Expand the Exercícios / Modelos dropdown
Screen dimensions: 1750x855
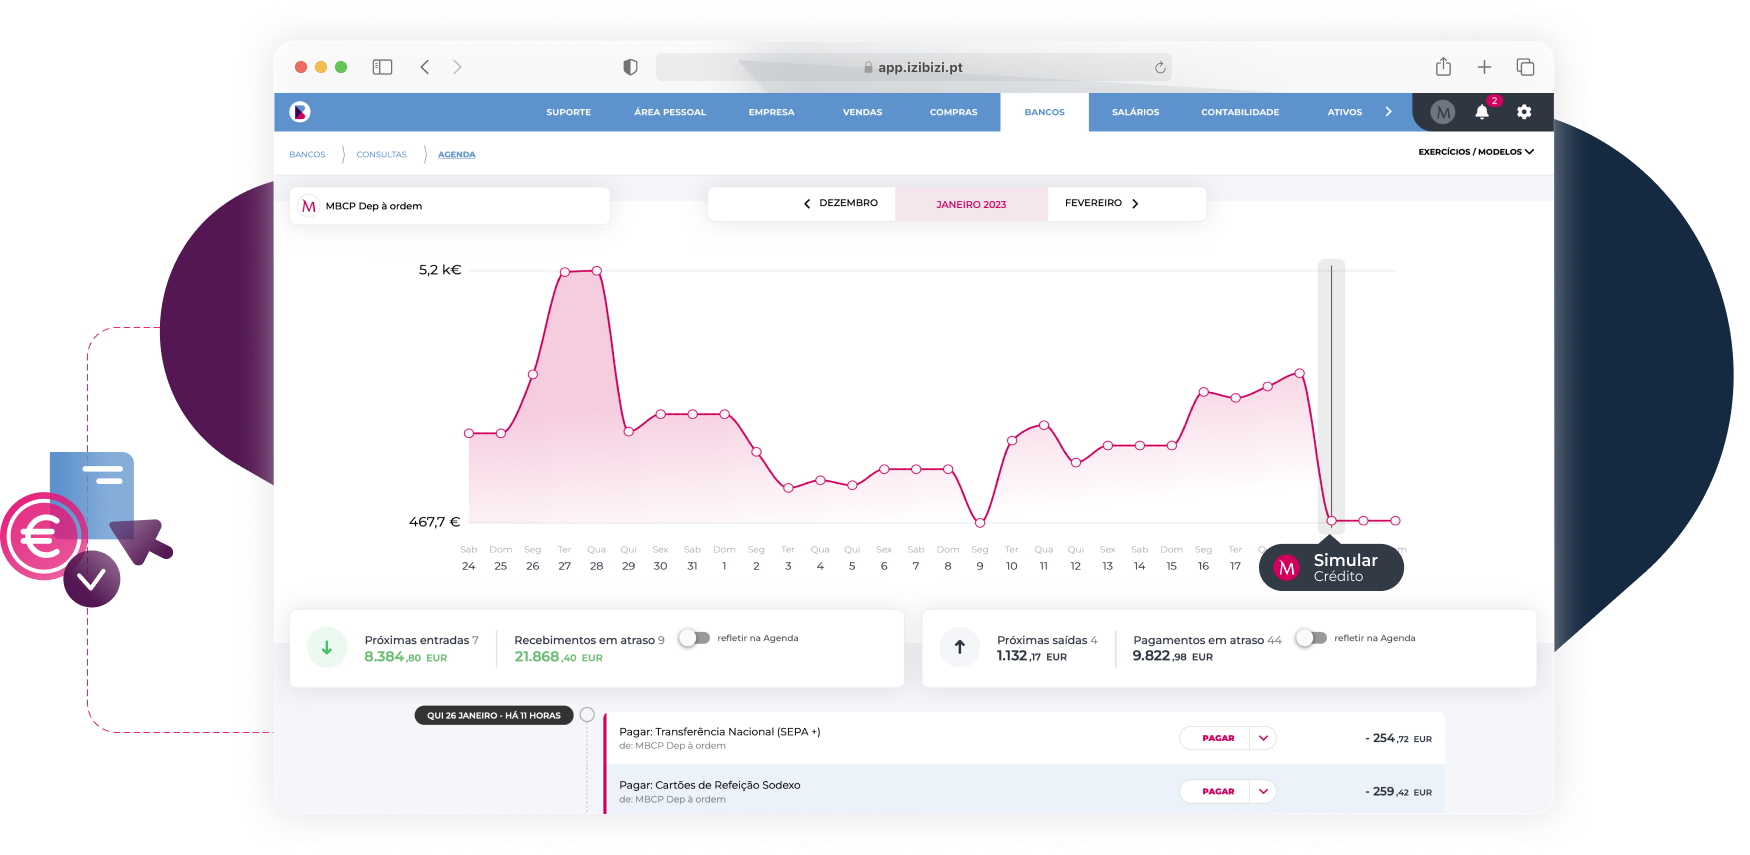point(1475,152)
